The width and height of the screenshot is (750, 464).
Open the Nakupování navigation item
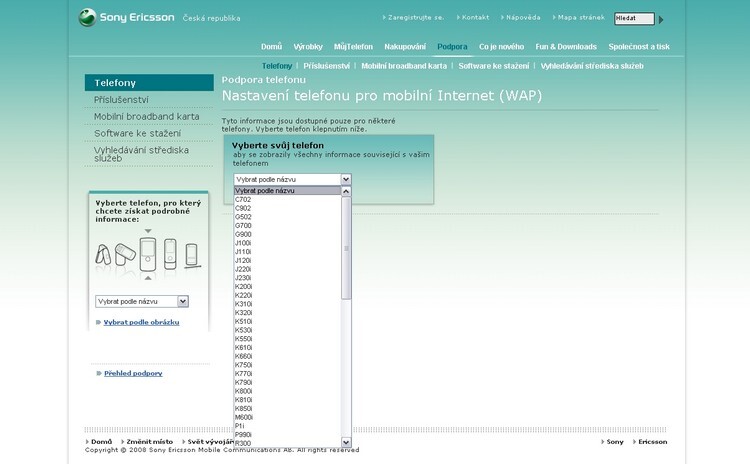tap(405, 46)
